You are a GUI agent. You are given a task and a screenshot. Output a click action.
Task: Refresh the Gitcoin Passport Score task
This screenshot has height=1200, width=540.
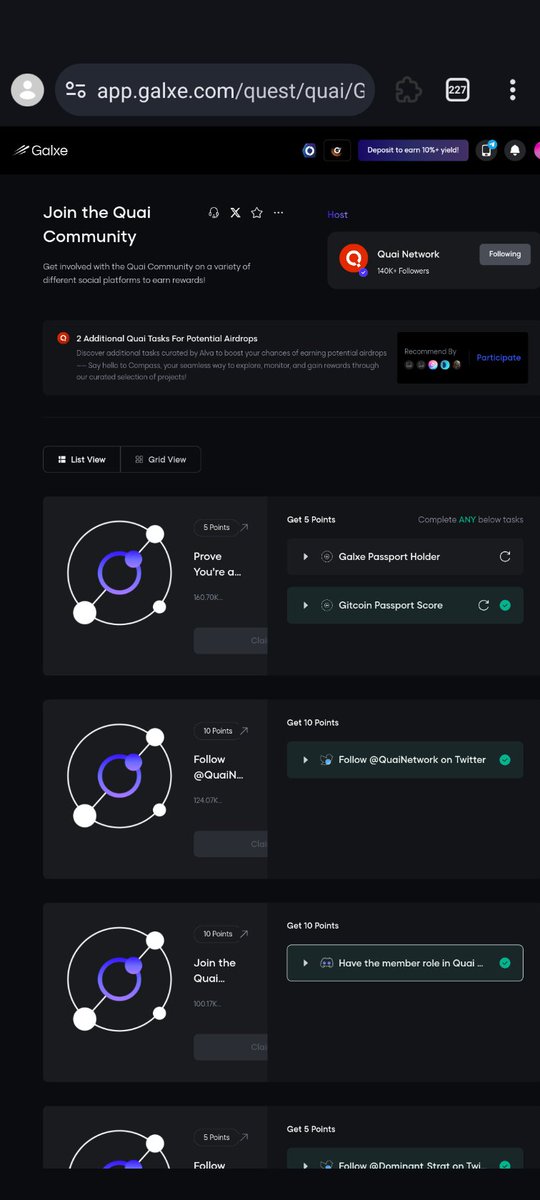click(x=484, y=605)
